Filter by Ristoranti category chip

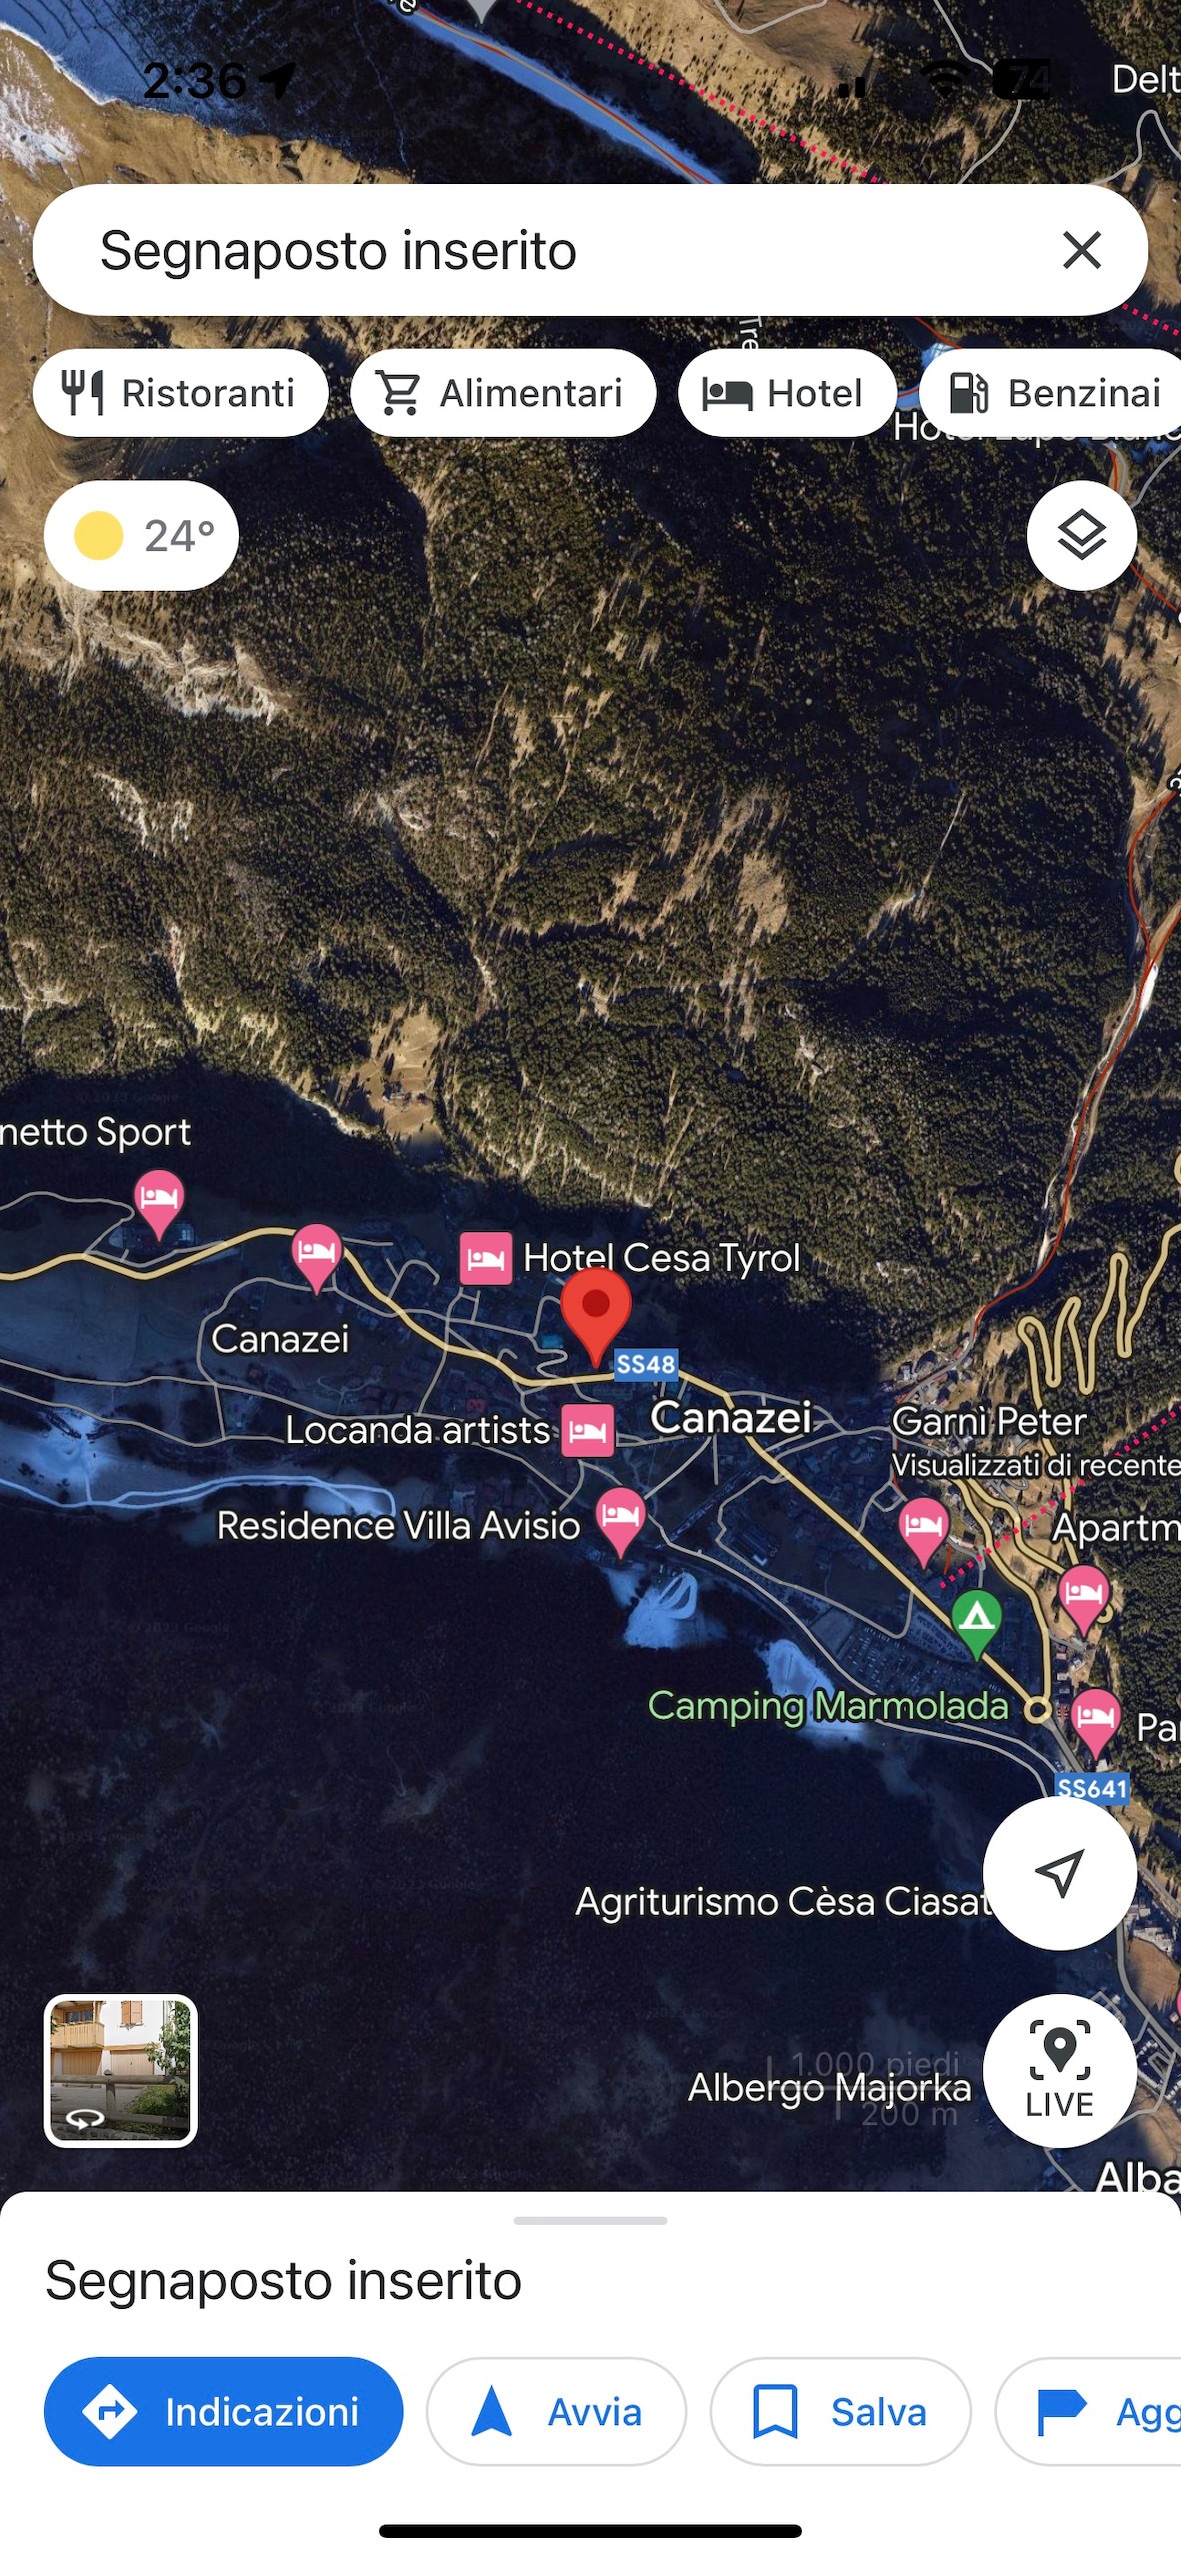pos(180,393)
